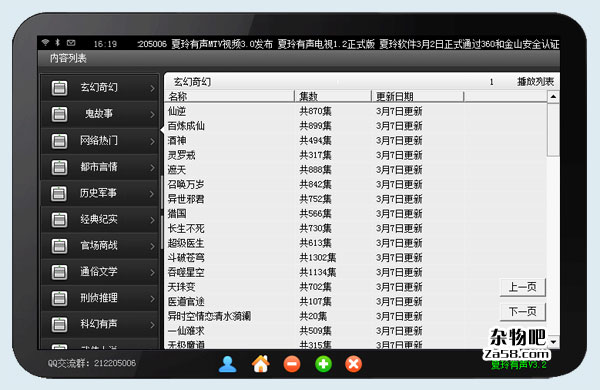Open the book 吞噬星空

pos(186,272)
